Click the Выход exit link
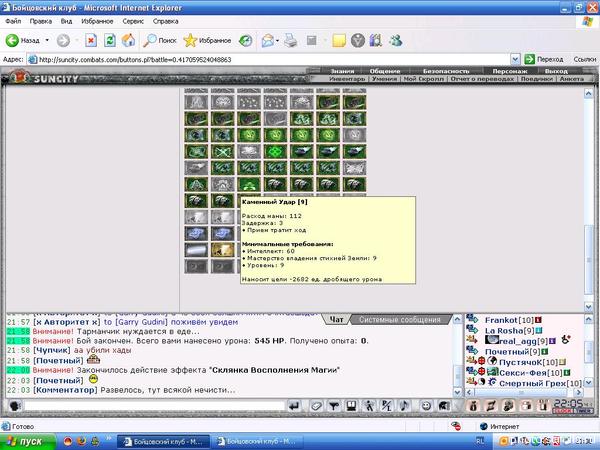The width and height of the screenshot is (600, 450). click(x=556, y=71)
